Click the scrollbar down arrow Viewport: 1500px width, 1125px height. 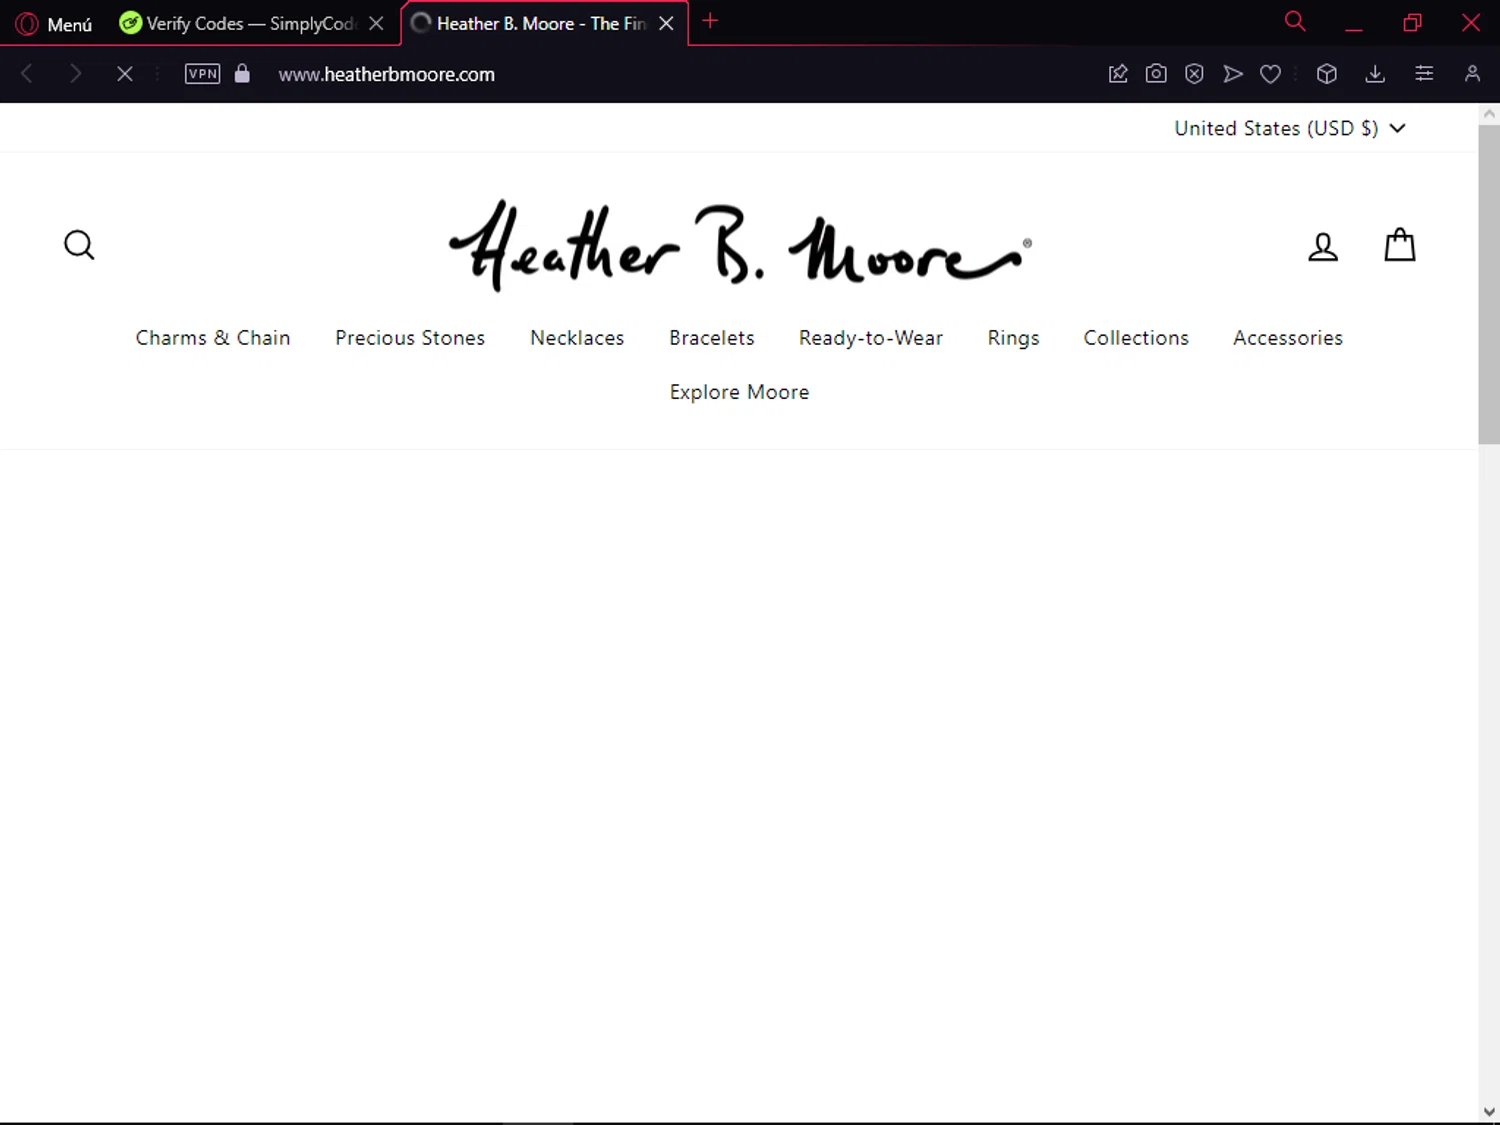pyautogui.click(x=1489, y=1112)
